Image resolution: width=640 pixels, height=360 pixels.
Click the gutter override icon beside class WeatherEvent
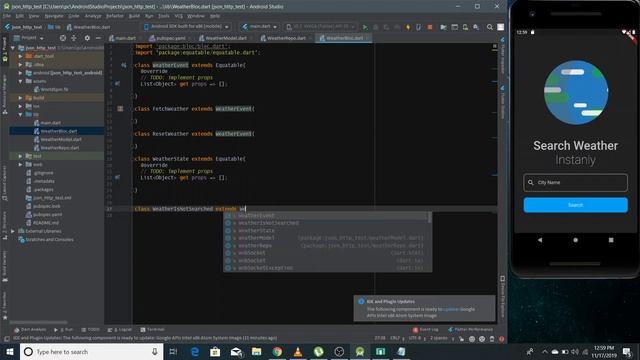123,65
